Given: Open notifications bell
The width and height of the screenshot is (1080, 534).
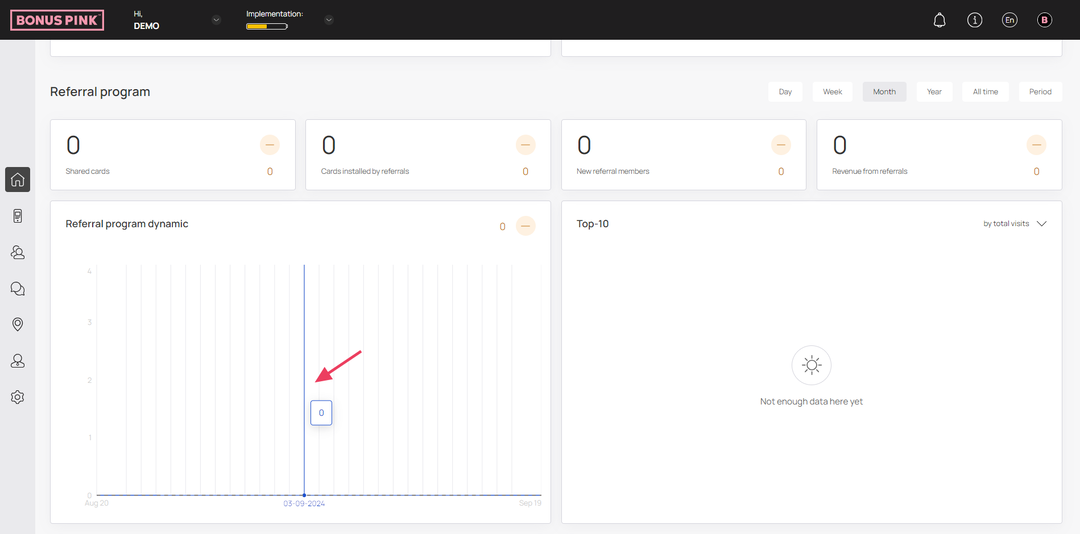Looking at the screenshot, I should pyautogui.click(x=939, y=20).
